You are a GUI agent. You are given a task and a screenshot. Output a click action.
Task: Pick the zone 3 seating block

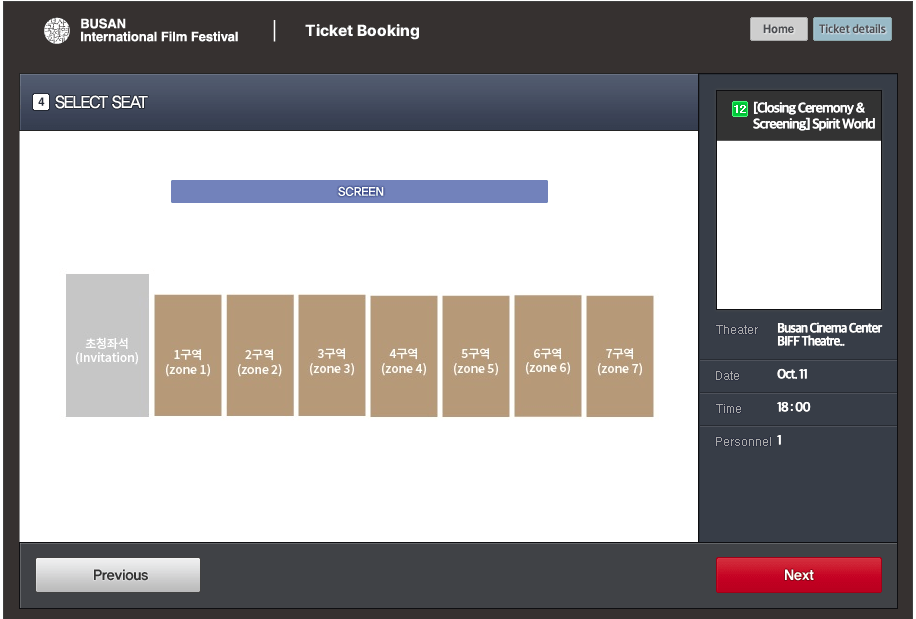(x=332, y=355)
